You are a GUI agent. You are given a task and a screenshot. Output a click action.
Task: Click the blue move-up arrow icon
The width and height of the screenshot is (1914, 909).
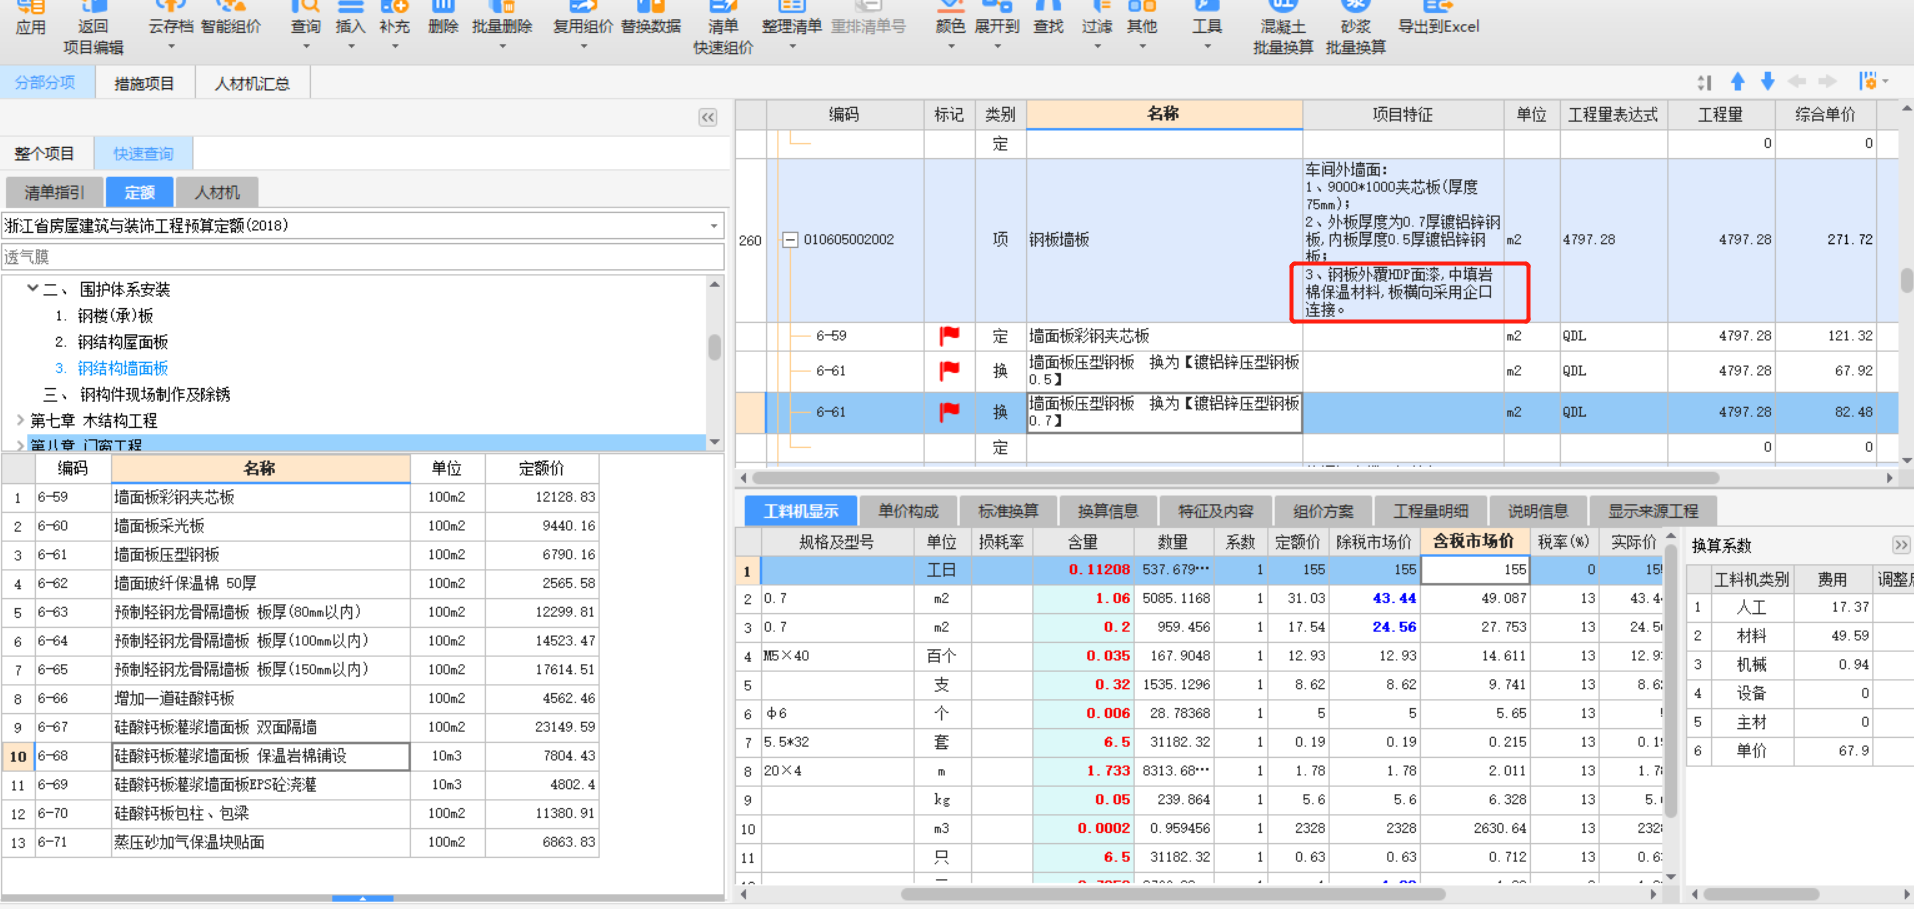point(1738,82)
